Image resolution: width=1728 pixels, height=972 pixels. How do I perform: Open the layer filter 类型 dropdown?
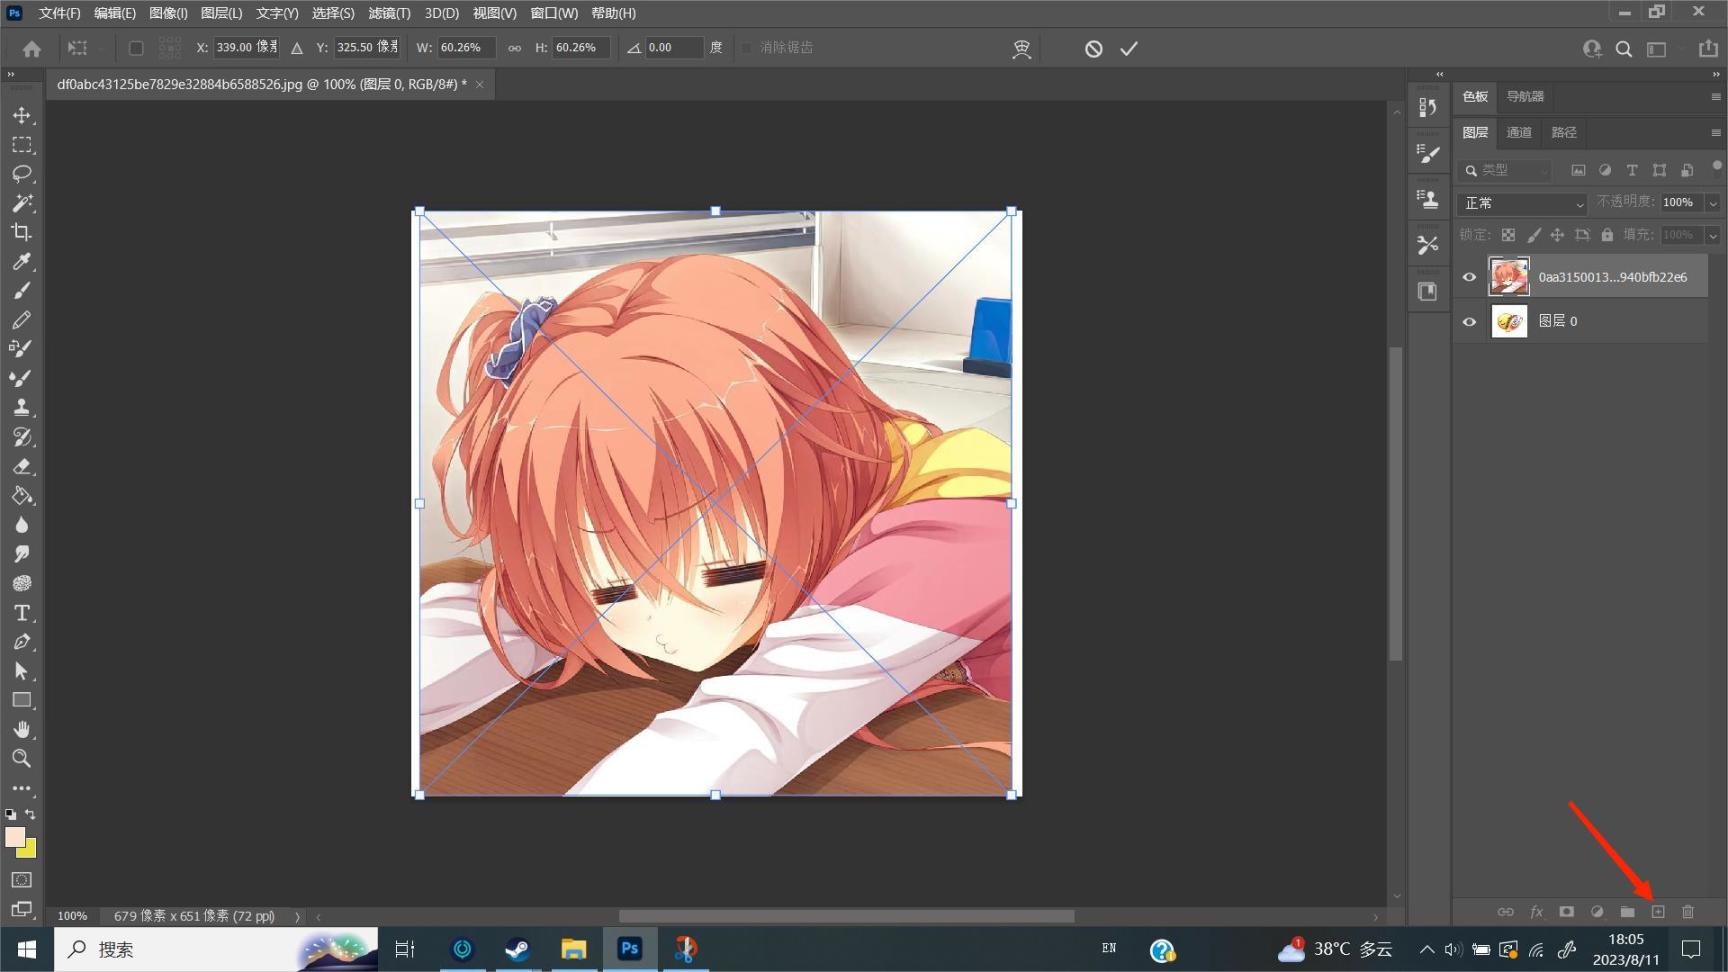tap(1506, 170)
